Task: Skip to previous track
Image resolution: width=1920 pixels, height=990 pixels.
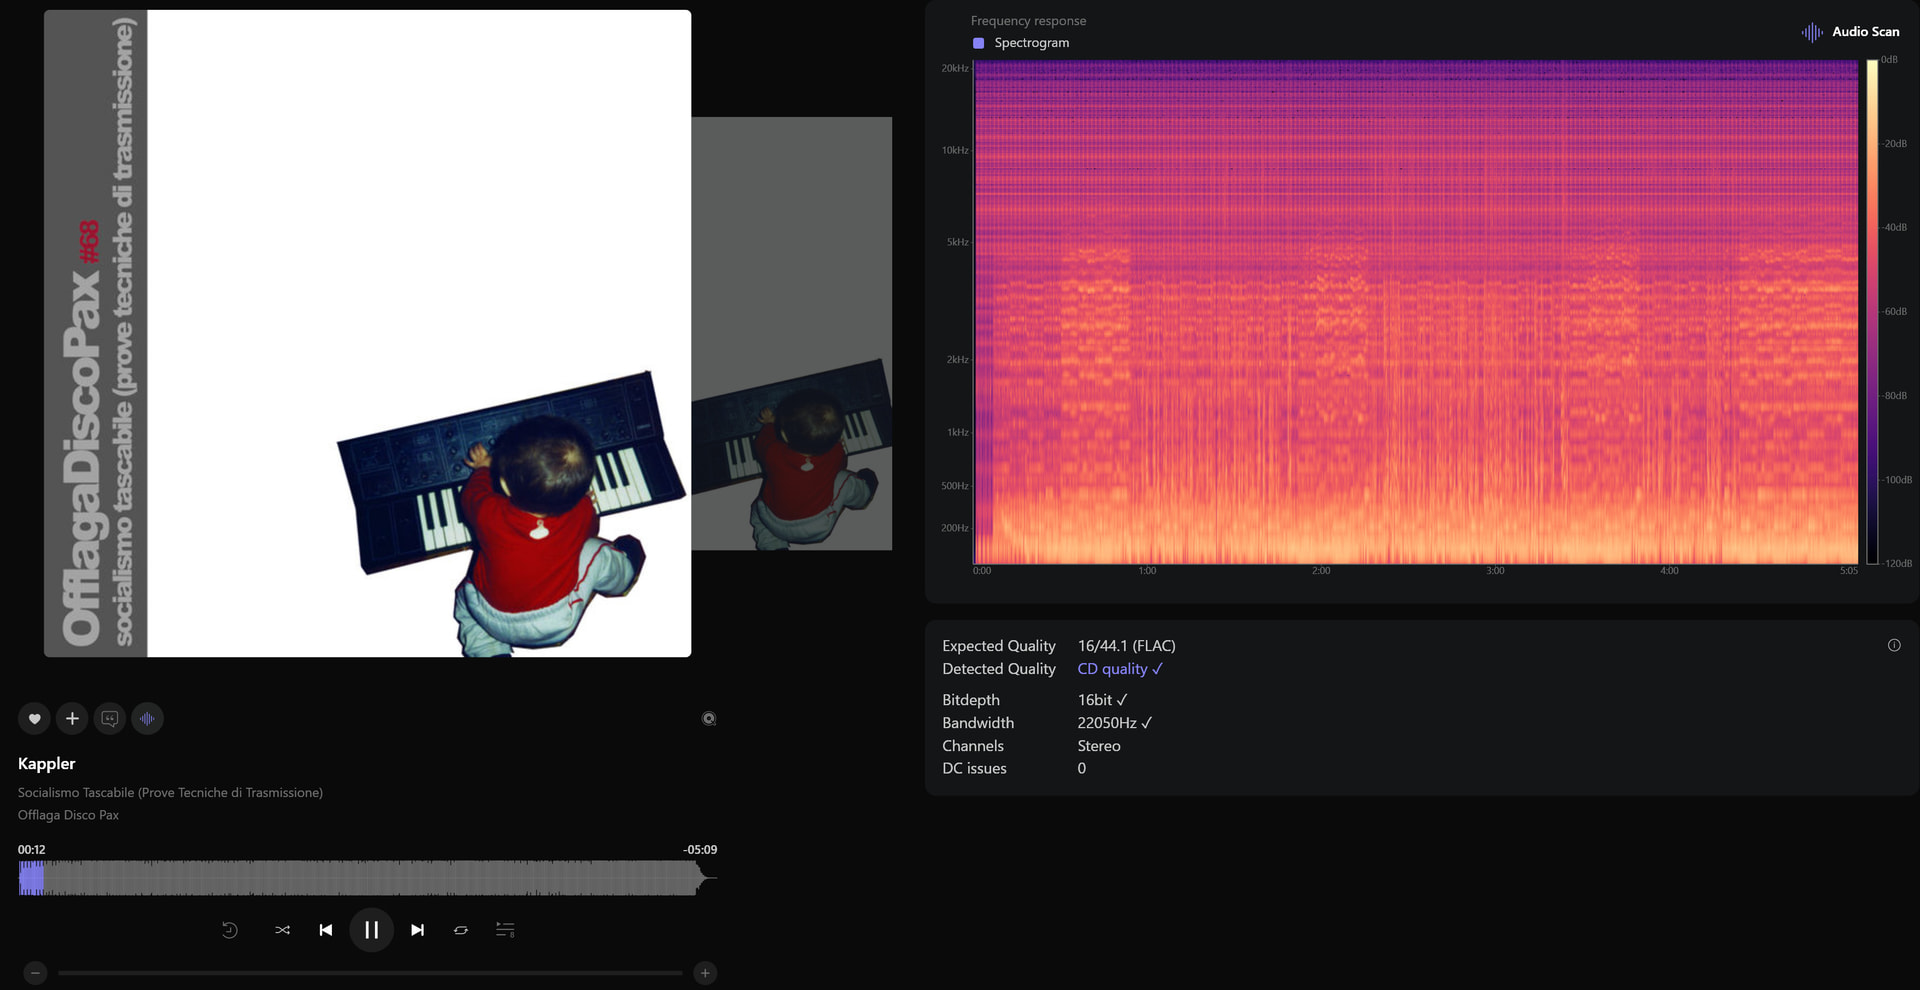Action: 325,930
